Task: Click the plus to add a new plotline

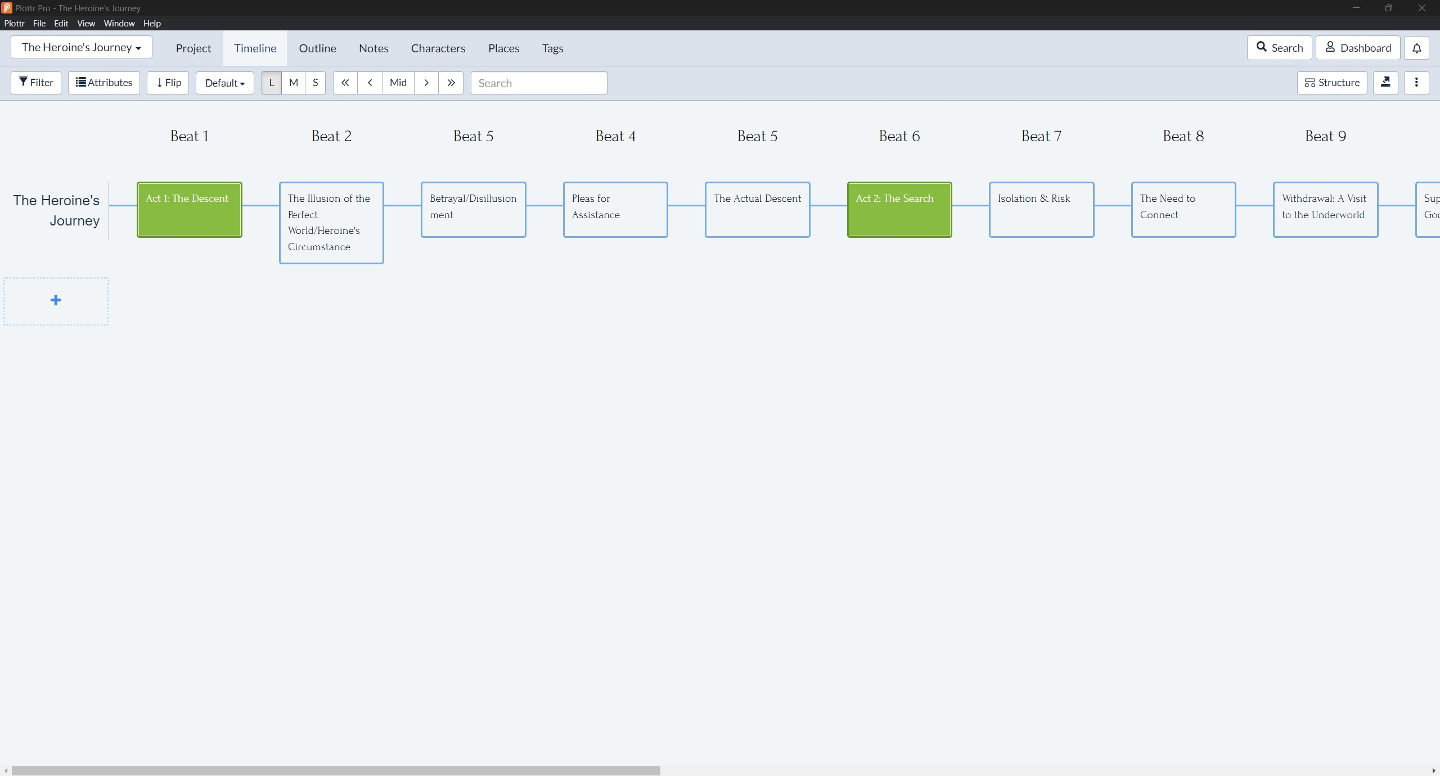Action: [x=56, y=301]
